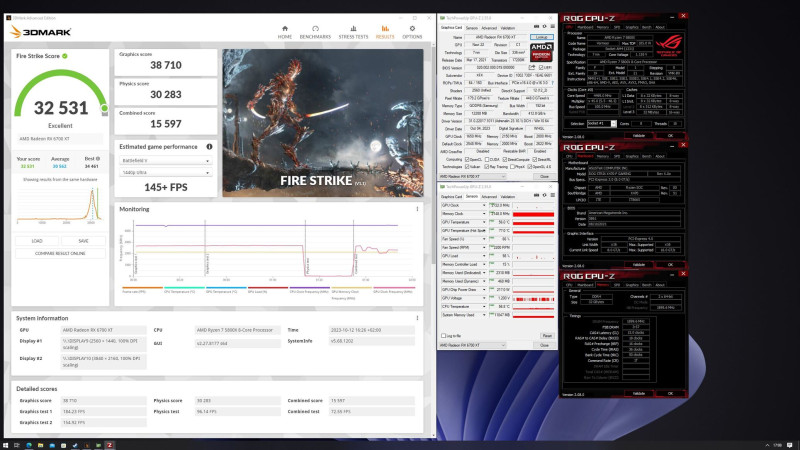Click the green verified check by Fire Strike Score
The width and height of the screenshot is (800, 450).
click(x=65, y=56)
